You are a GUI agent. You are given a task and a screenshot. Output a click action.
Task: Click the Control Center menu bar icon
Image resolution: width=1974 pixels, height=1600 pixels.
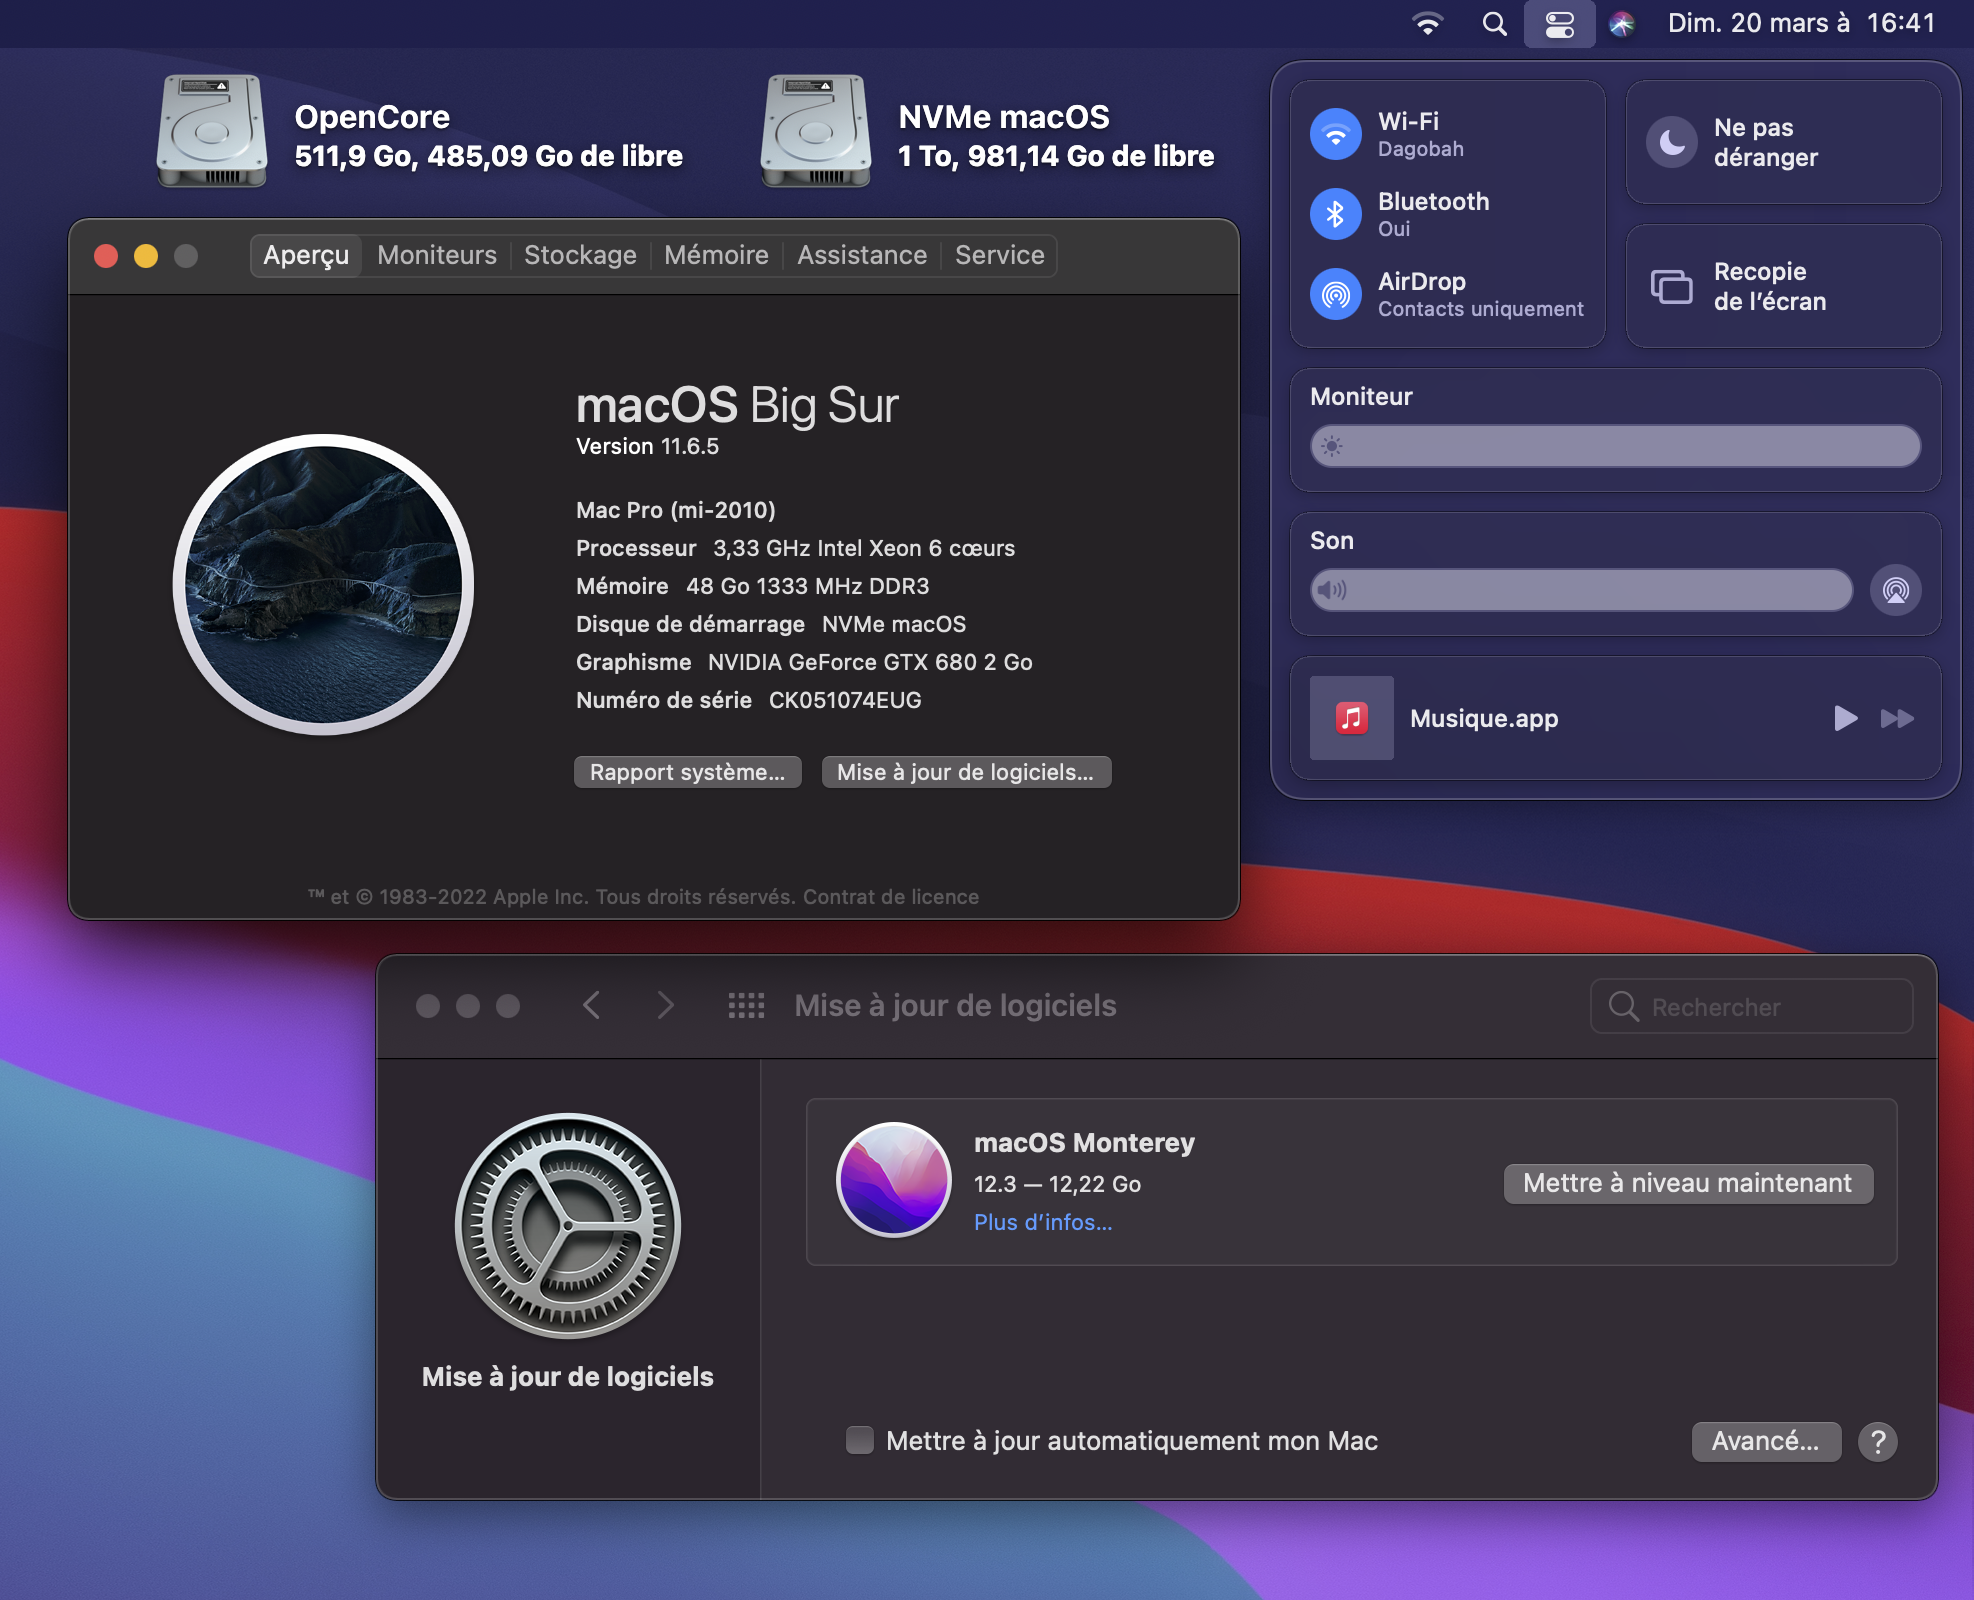click(x=1559, y=24)
